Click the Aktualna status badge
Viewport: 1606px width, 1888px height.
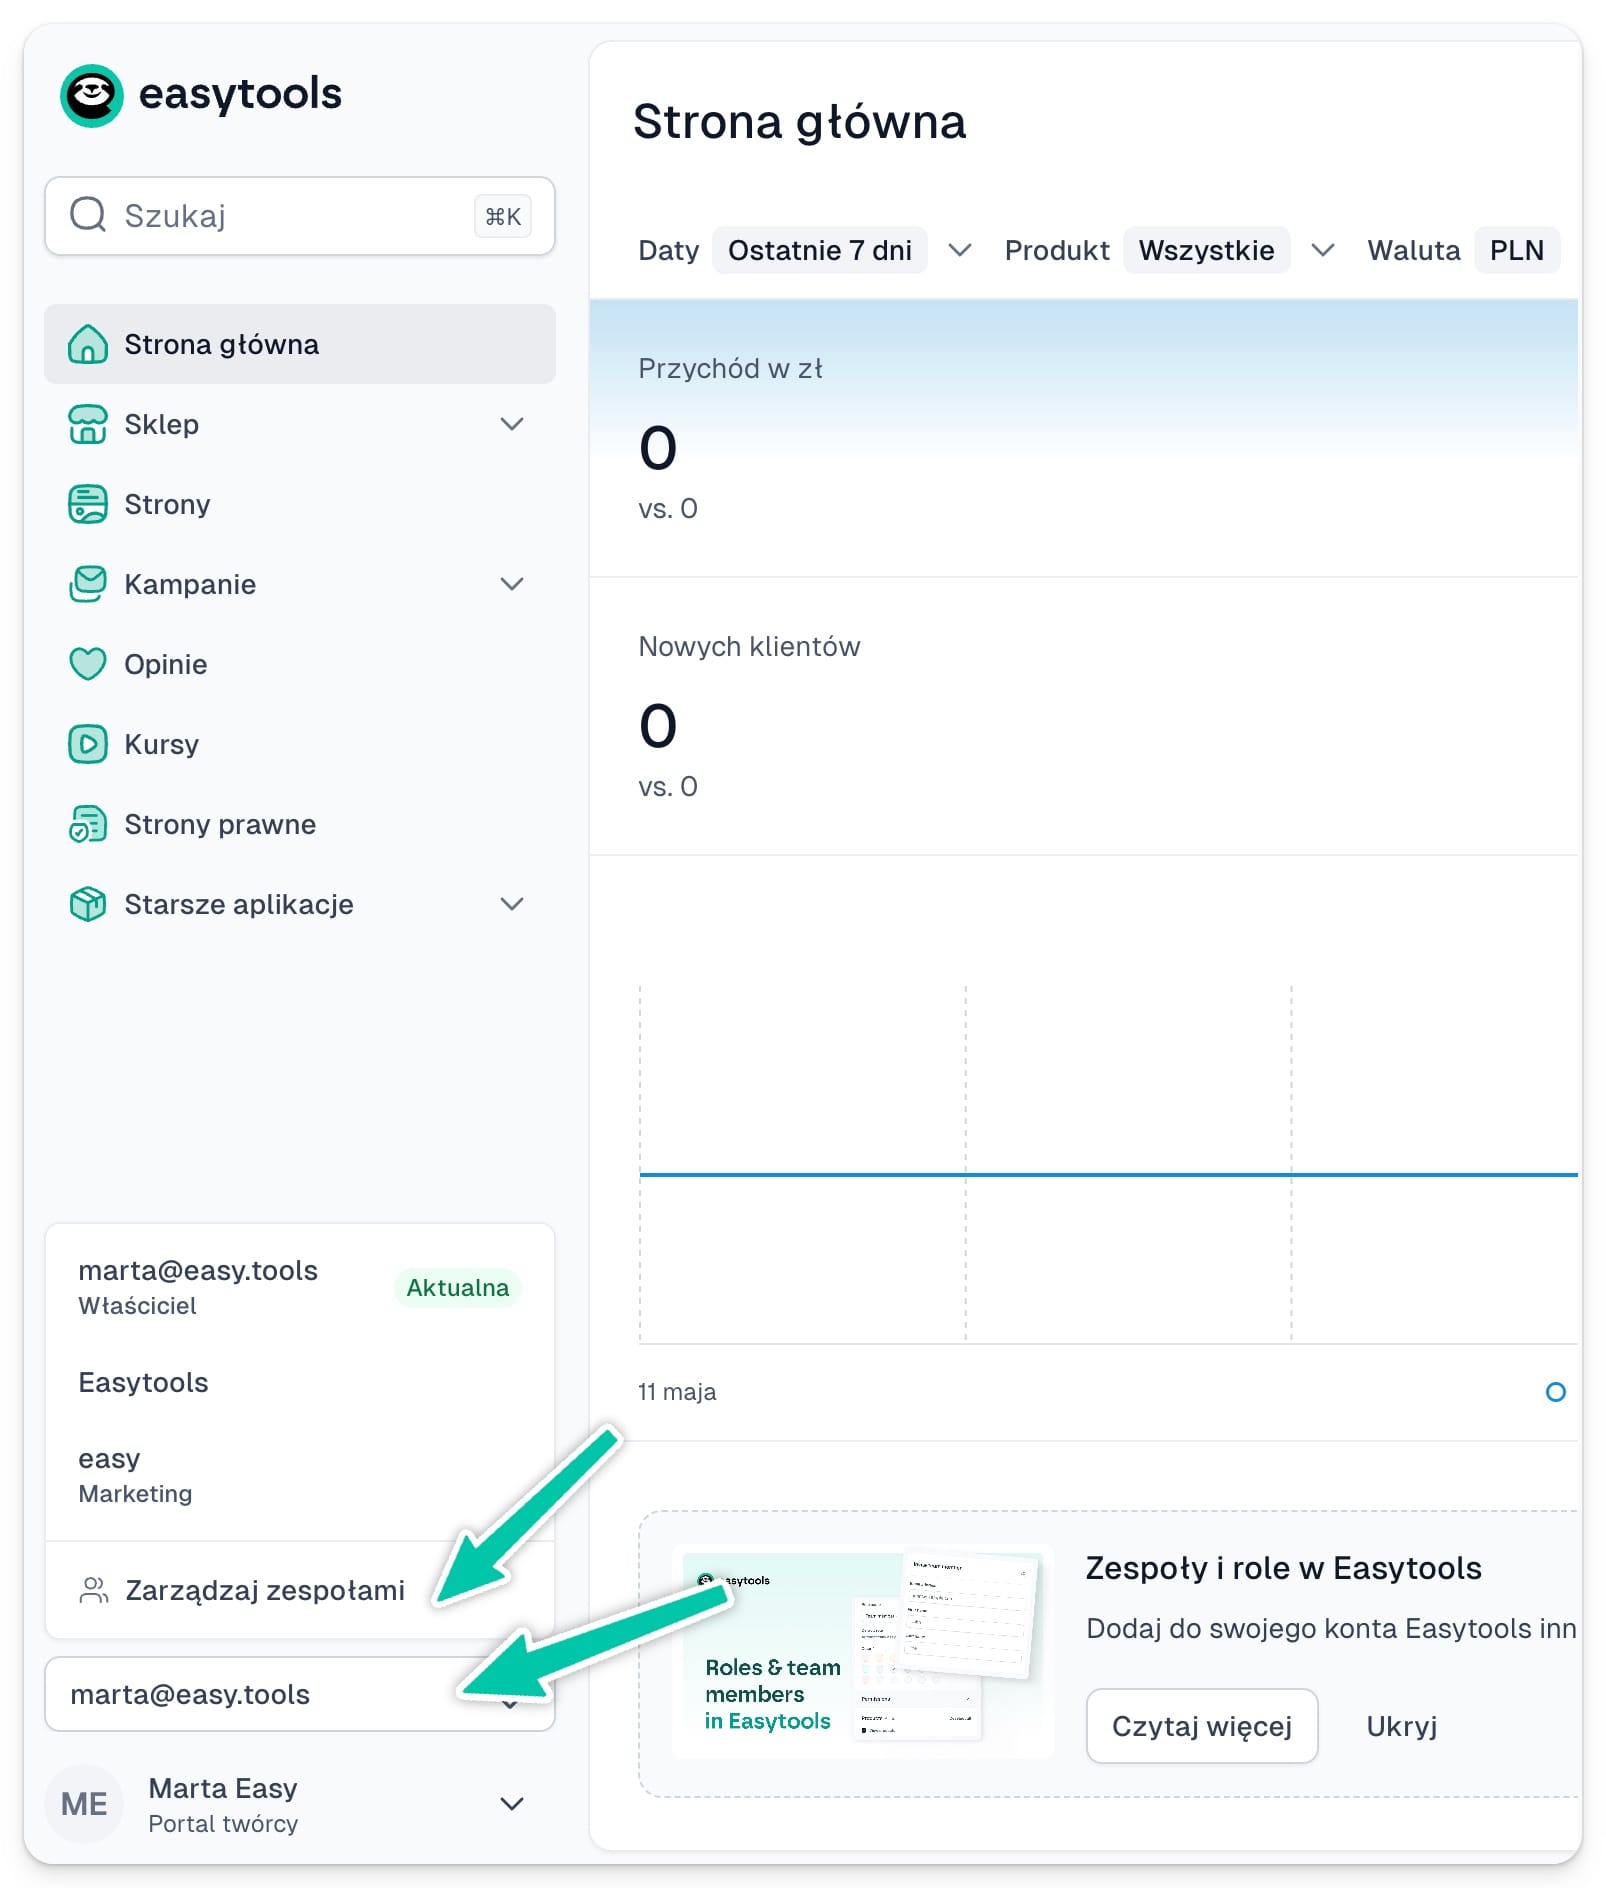point(457,1287)
